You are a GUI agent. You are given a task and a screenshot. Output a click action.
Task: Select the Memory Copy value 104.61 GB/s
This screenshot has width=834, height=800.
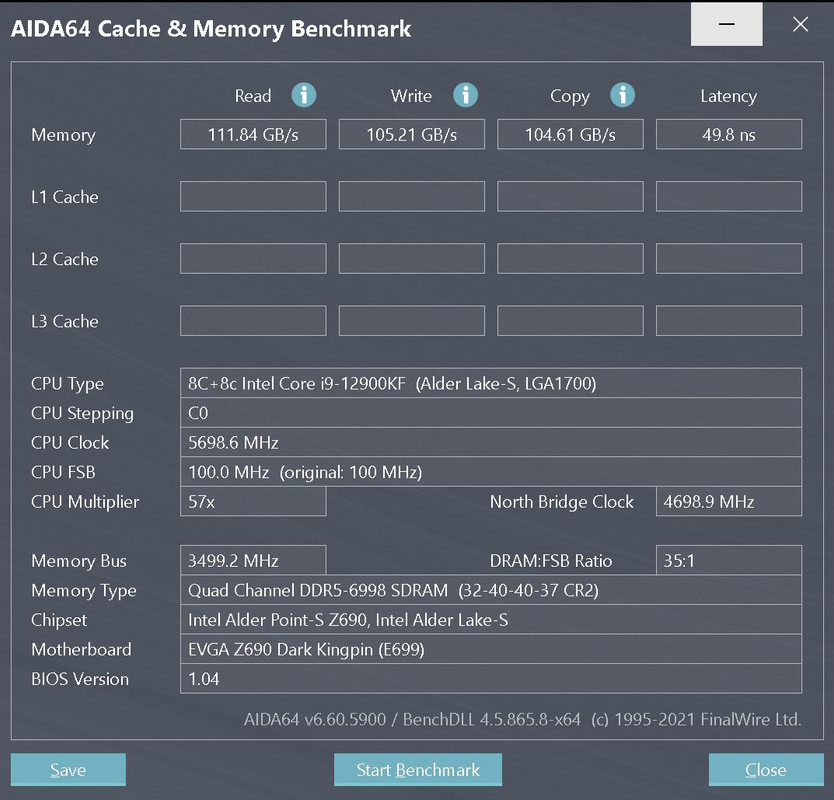(x=570, y=134)
